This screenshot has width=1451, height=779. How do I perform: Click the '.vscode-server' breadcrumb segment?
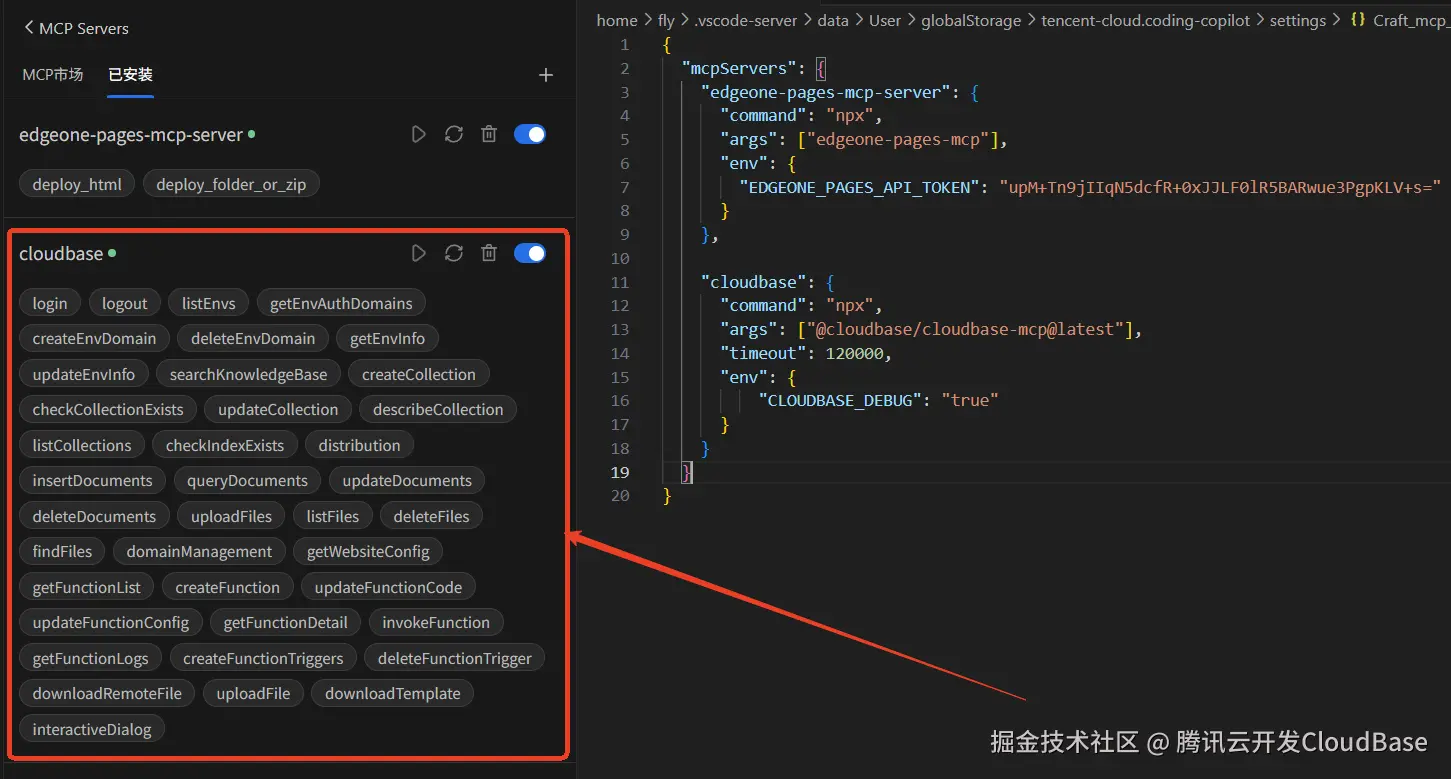(x=745, y=20)
